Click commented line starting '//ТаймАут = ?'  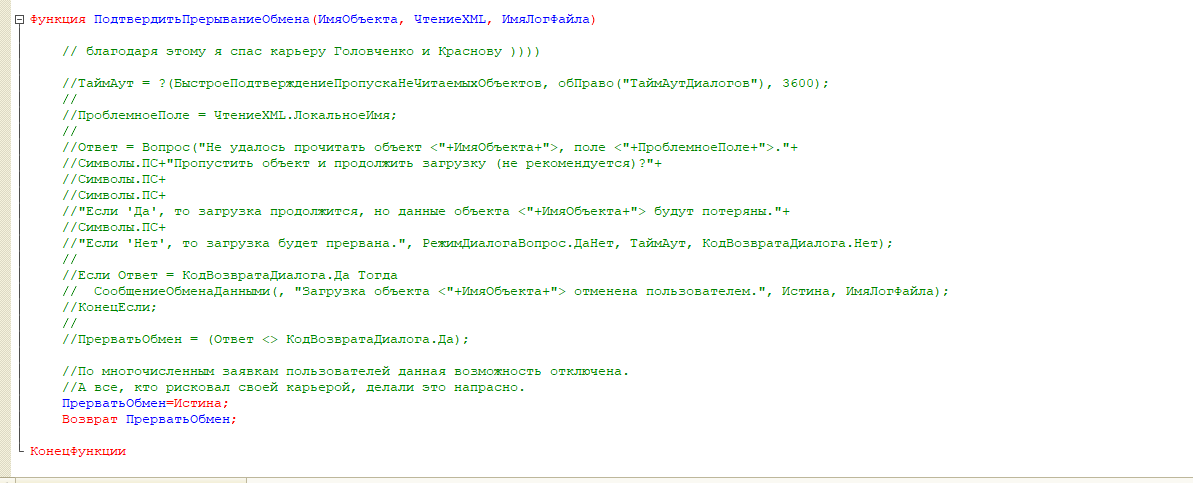pos(446,84)
